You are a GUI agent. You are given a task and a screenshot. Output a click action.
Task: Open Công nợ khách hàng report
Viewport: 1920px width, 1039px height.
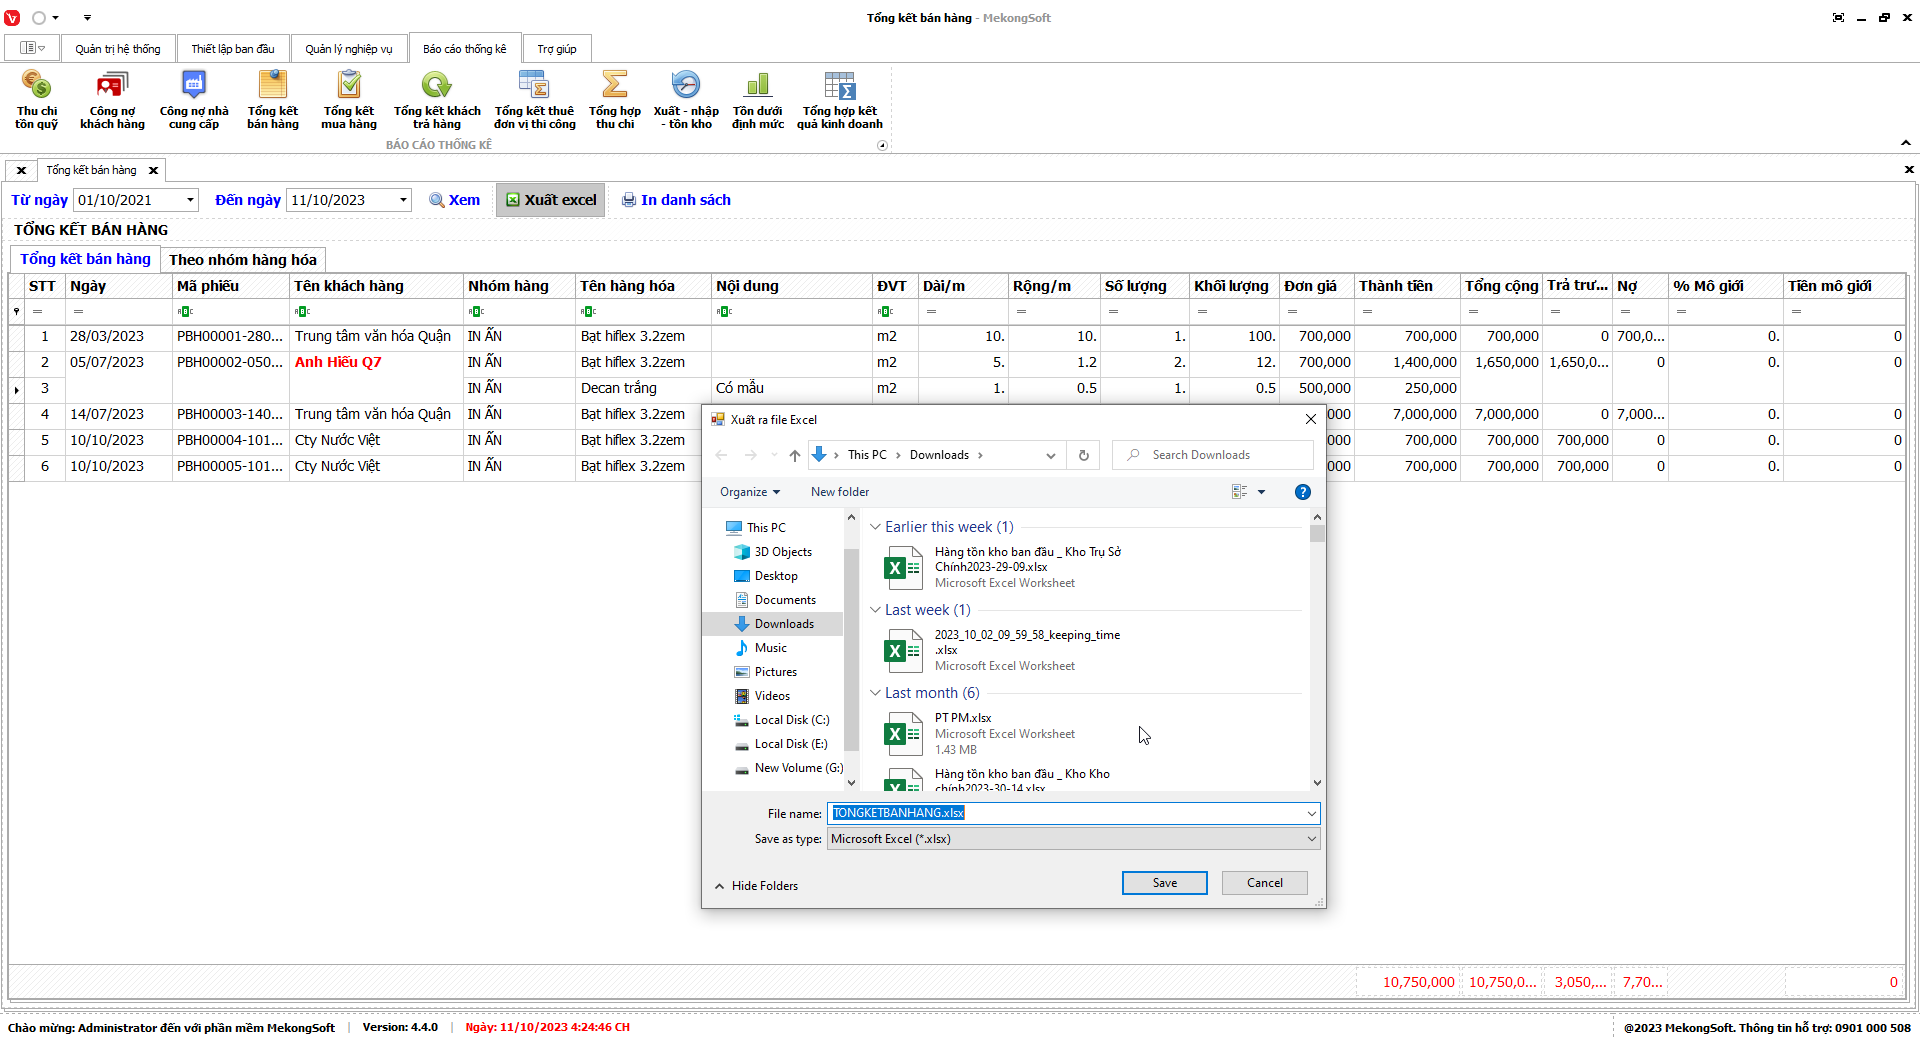112,100
